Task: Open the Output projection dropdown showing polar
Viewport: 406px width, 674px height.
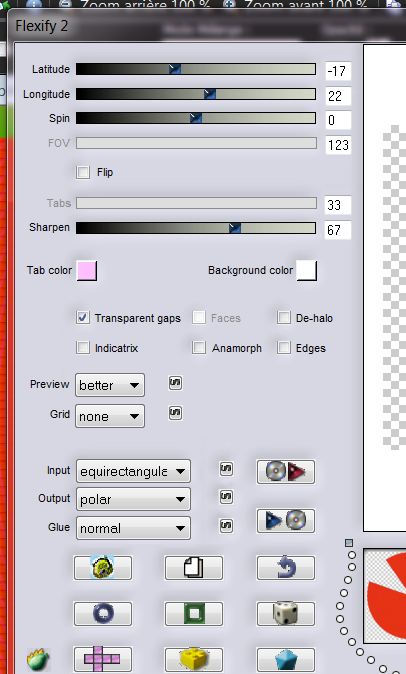Action: 133,499
